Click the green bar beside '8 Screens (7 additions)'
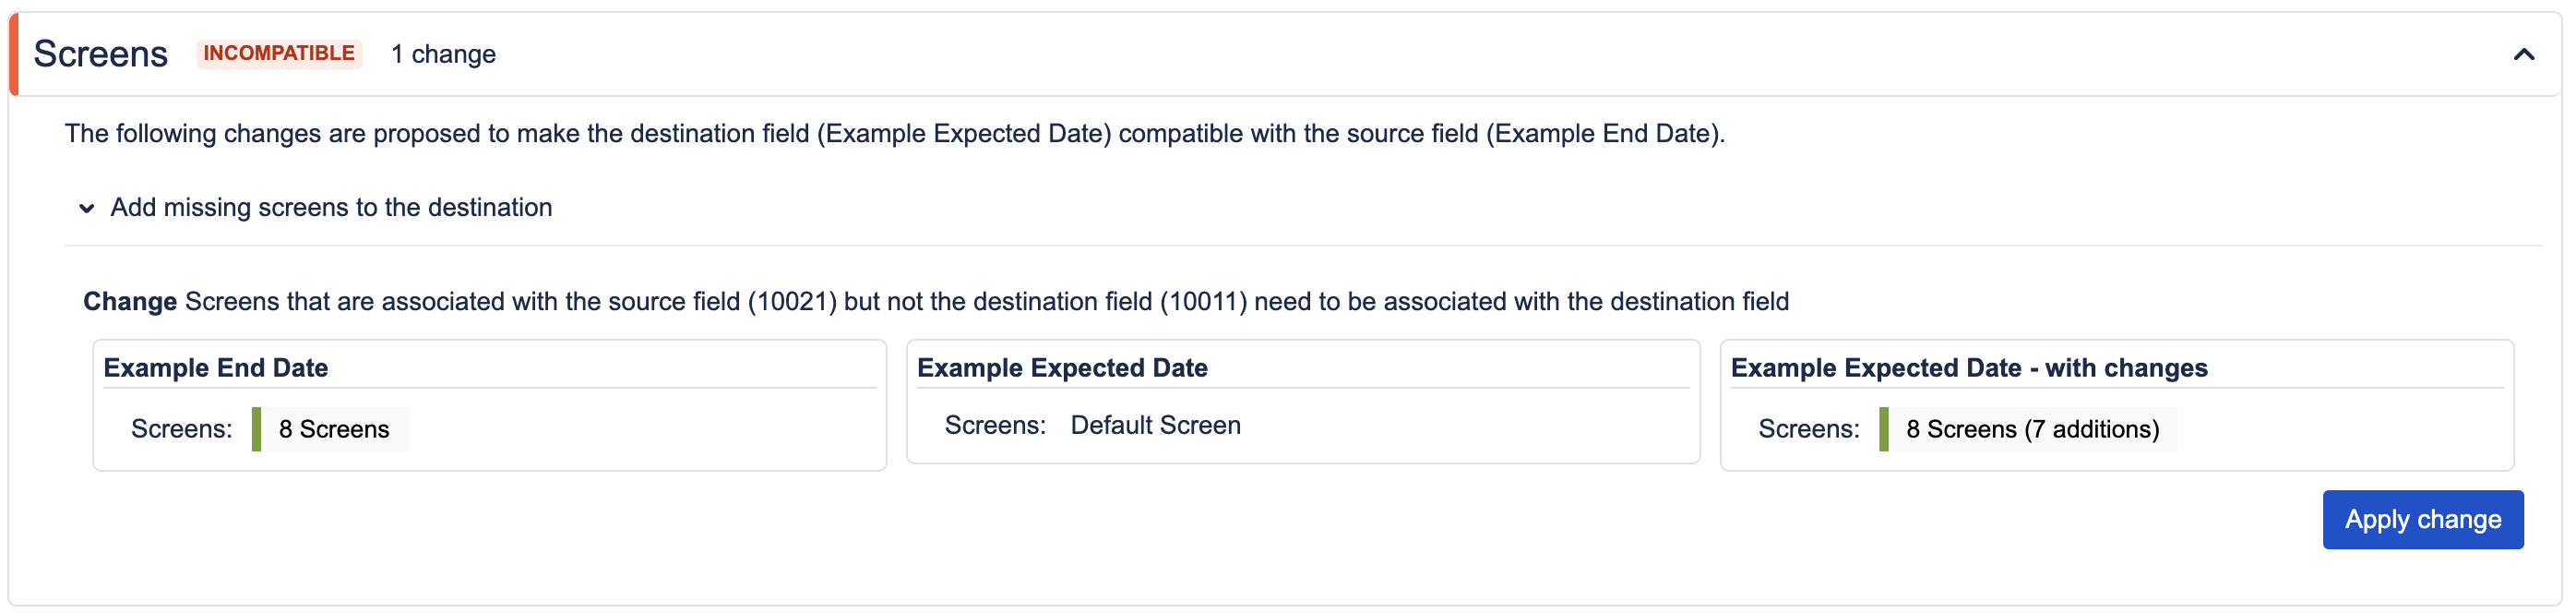Viewport: 2576px width, 613px height. click(x=1884, y=429)
